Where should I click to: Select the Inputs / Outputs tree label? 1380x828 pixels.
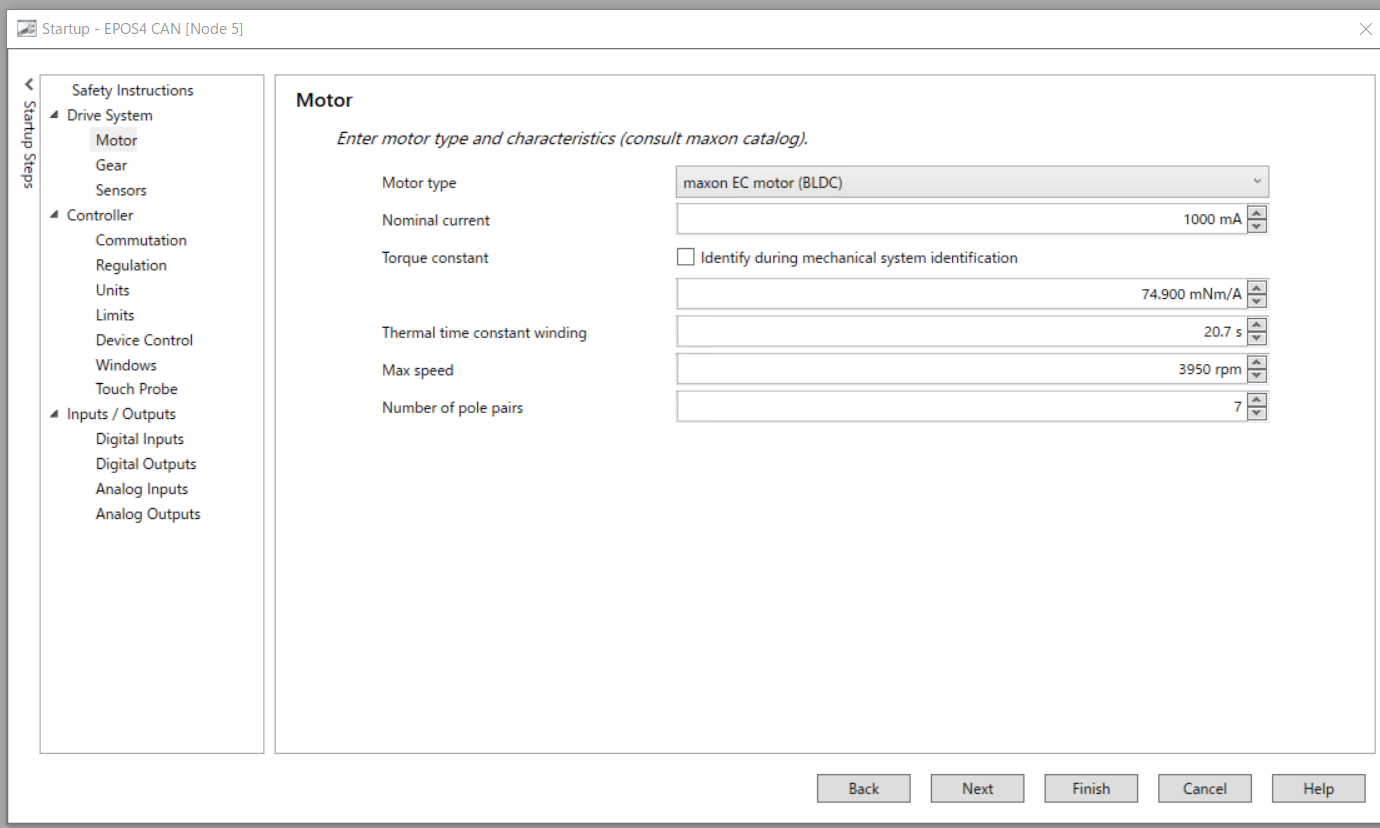(x=121, y=414)
